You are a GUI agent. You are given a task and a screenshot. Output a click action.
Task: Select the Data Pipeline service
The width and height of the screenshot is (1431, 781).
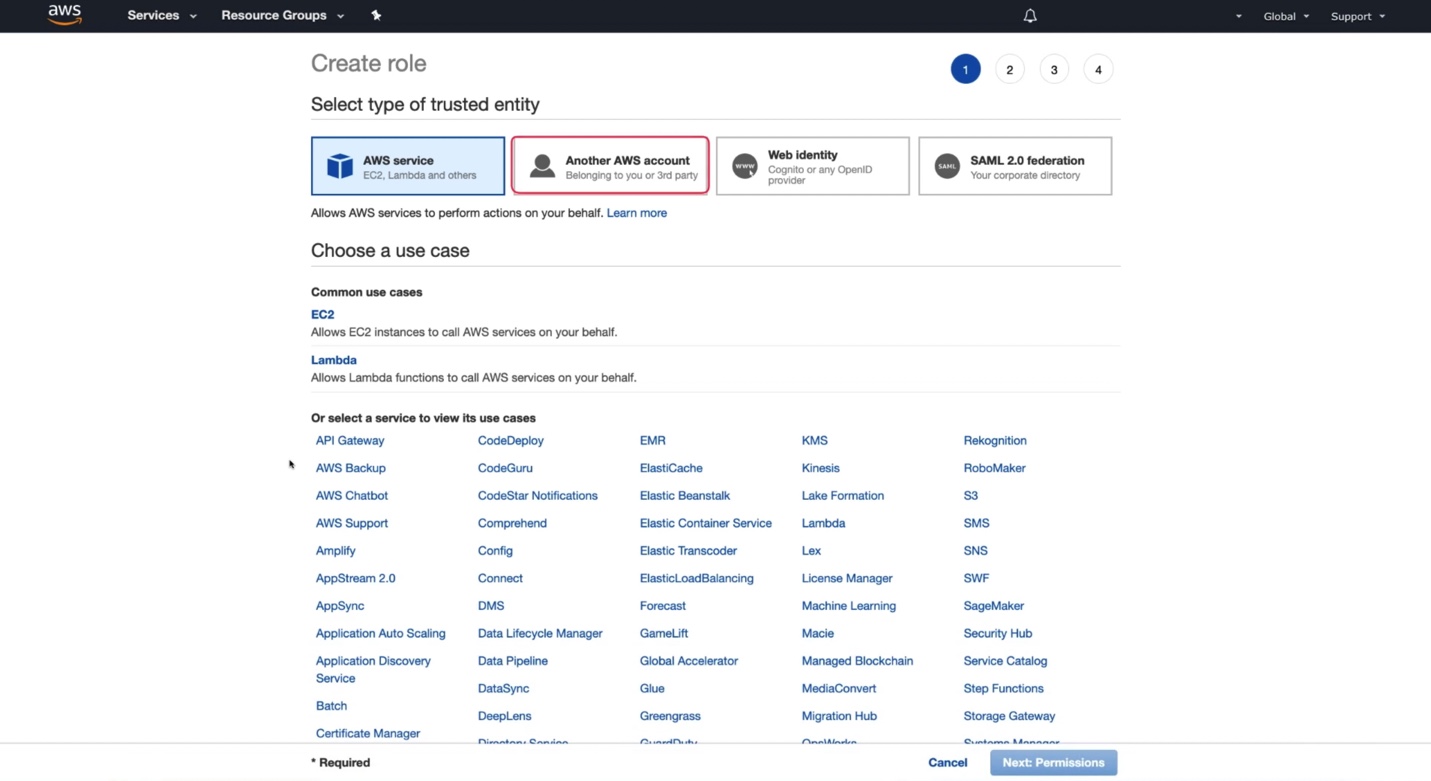click(513, 661)
